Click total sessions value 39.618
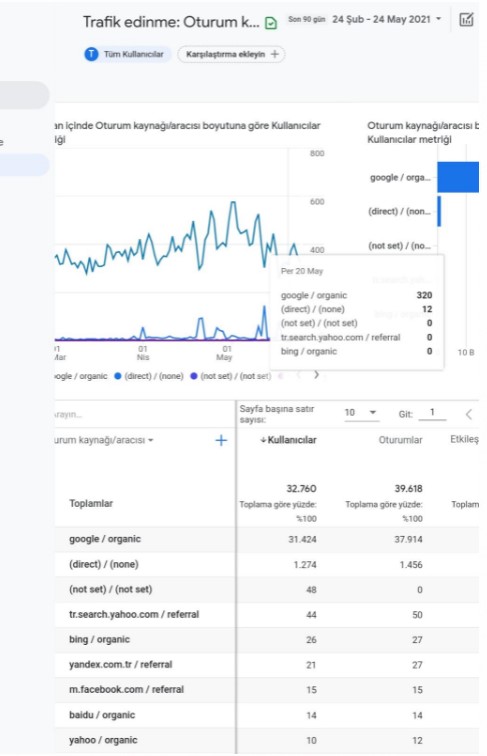 (x=408, y=488)
